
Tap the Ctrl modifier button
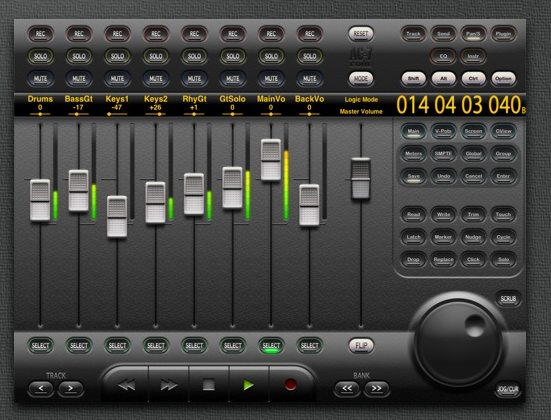click(x=473, y=79)
